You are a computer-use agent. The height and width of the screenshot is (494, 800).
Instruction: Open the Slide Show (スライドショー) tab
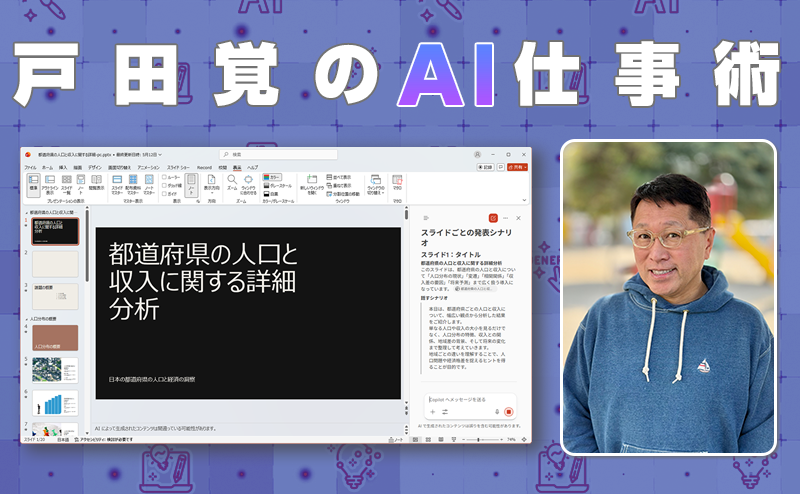tap(178, 167)
